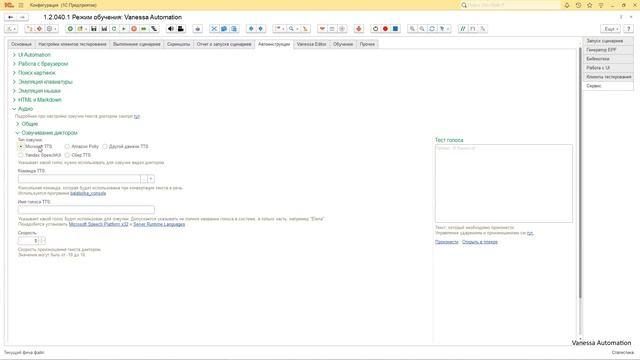Image resolution: width=640 pixels, height=360 pixels.
Task: Click the TTS voice name input field
Action: (86, 210)
